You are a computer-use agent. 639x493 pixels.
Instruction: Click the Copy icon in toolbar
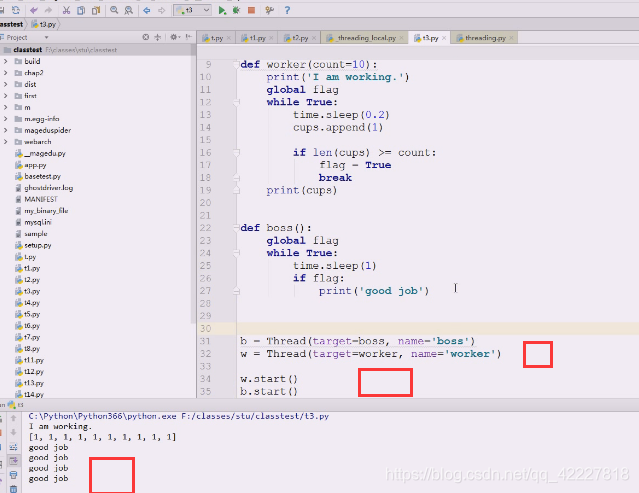(81, 10)
